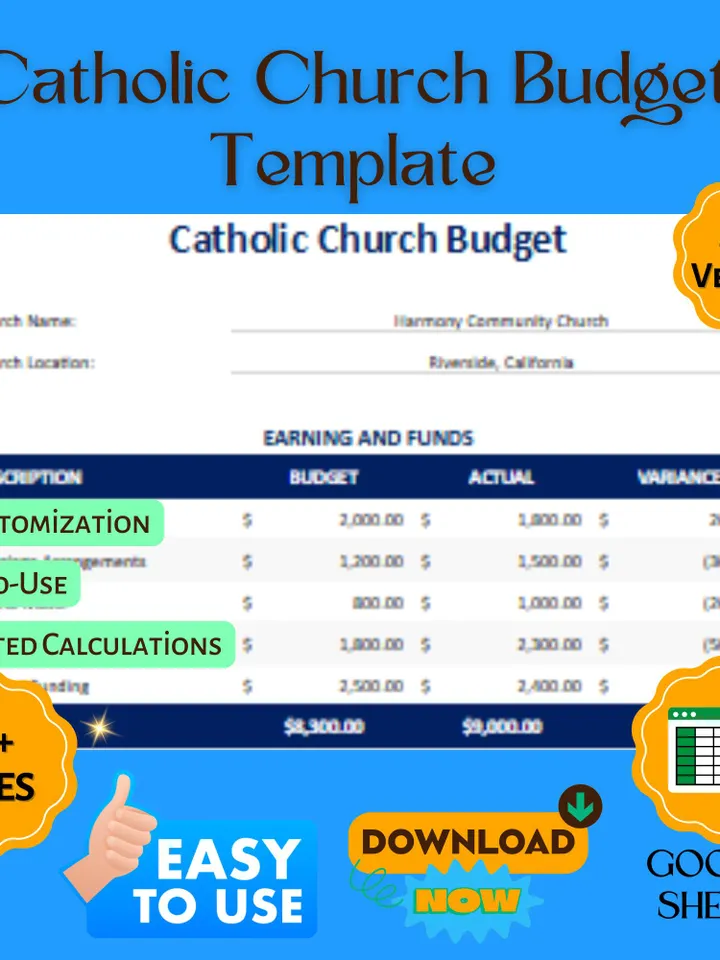720x960 pixels.
Task: Click the $8,300.00 budget total
Action: coord(324,727)
